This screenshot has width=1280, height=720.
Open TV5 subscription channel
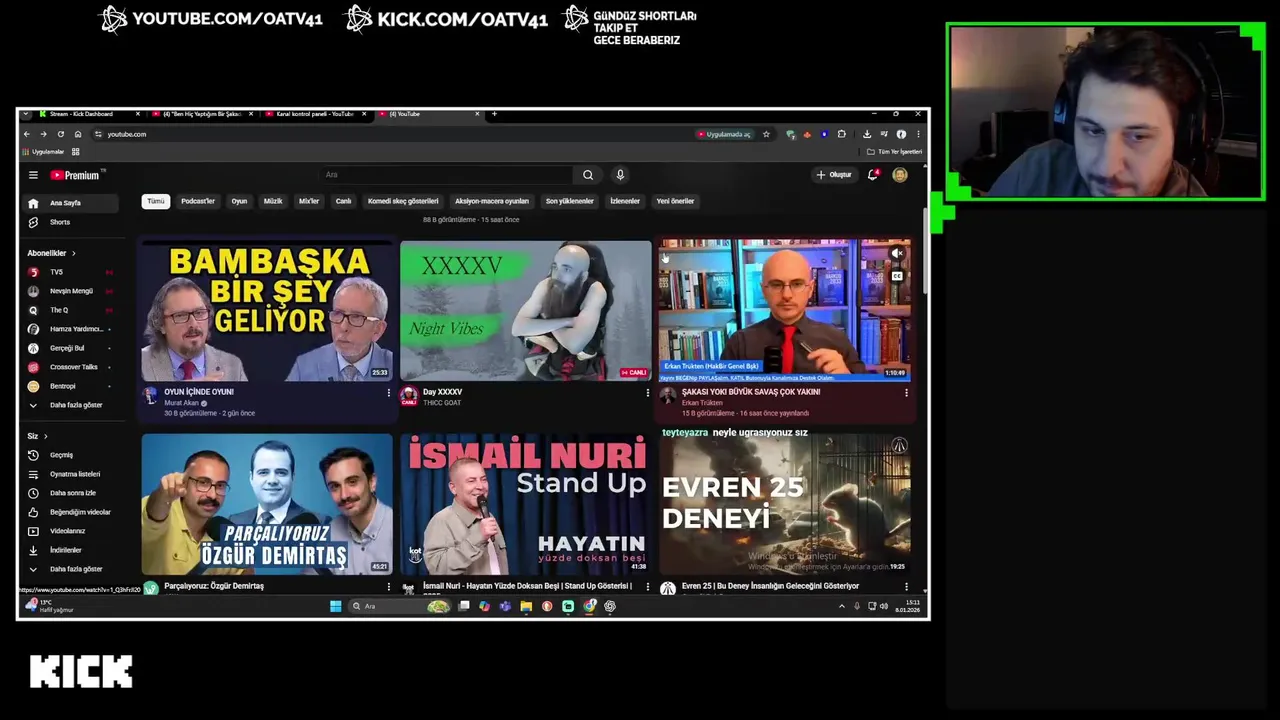pos(70,272)
